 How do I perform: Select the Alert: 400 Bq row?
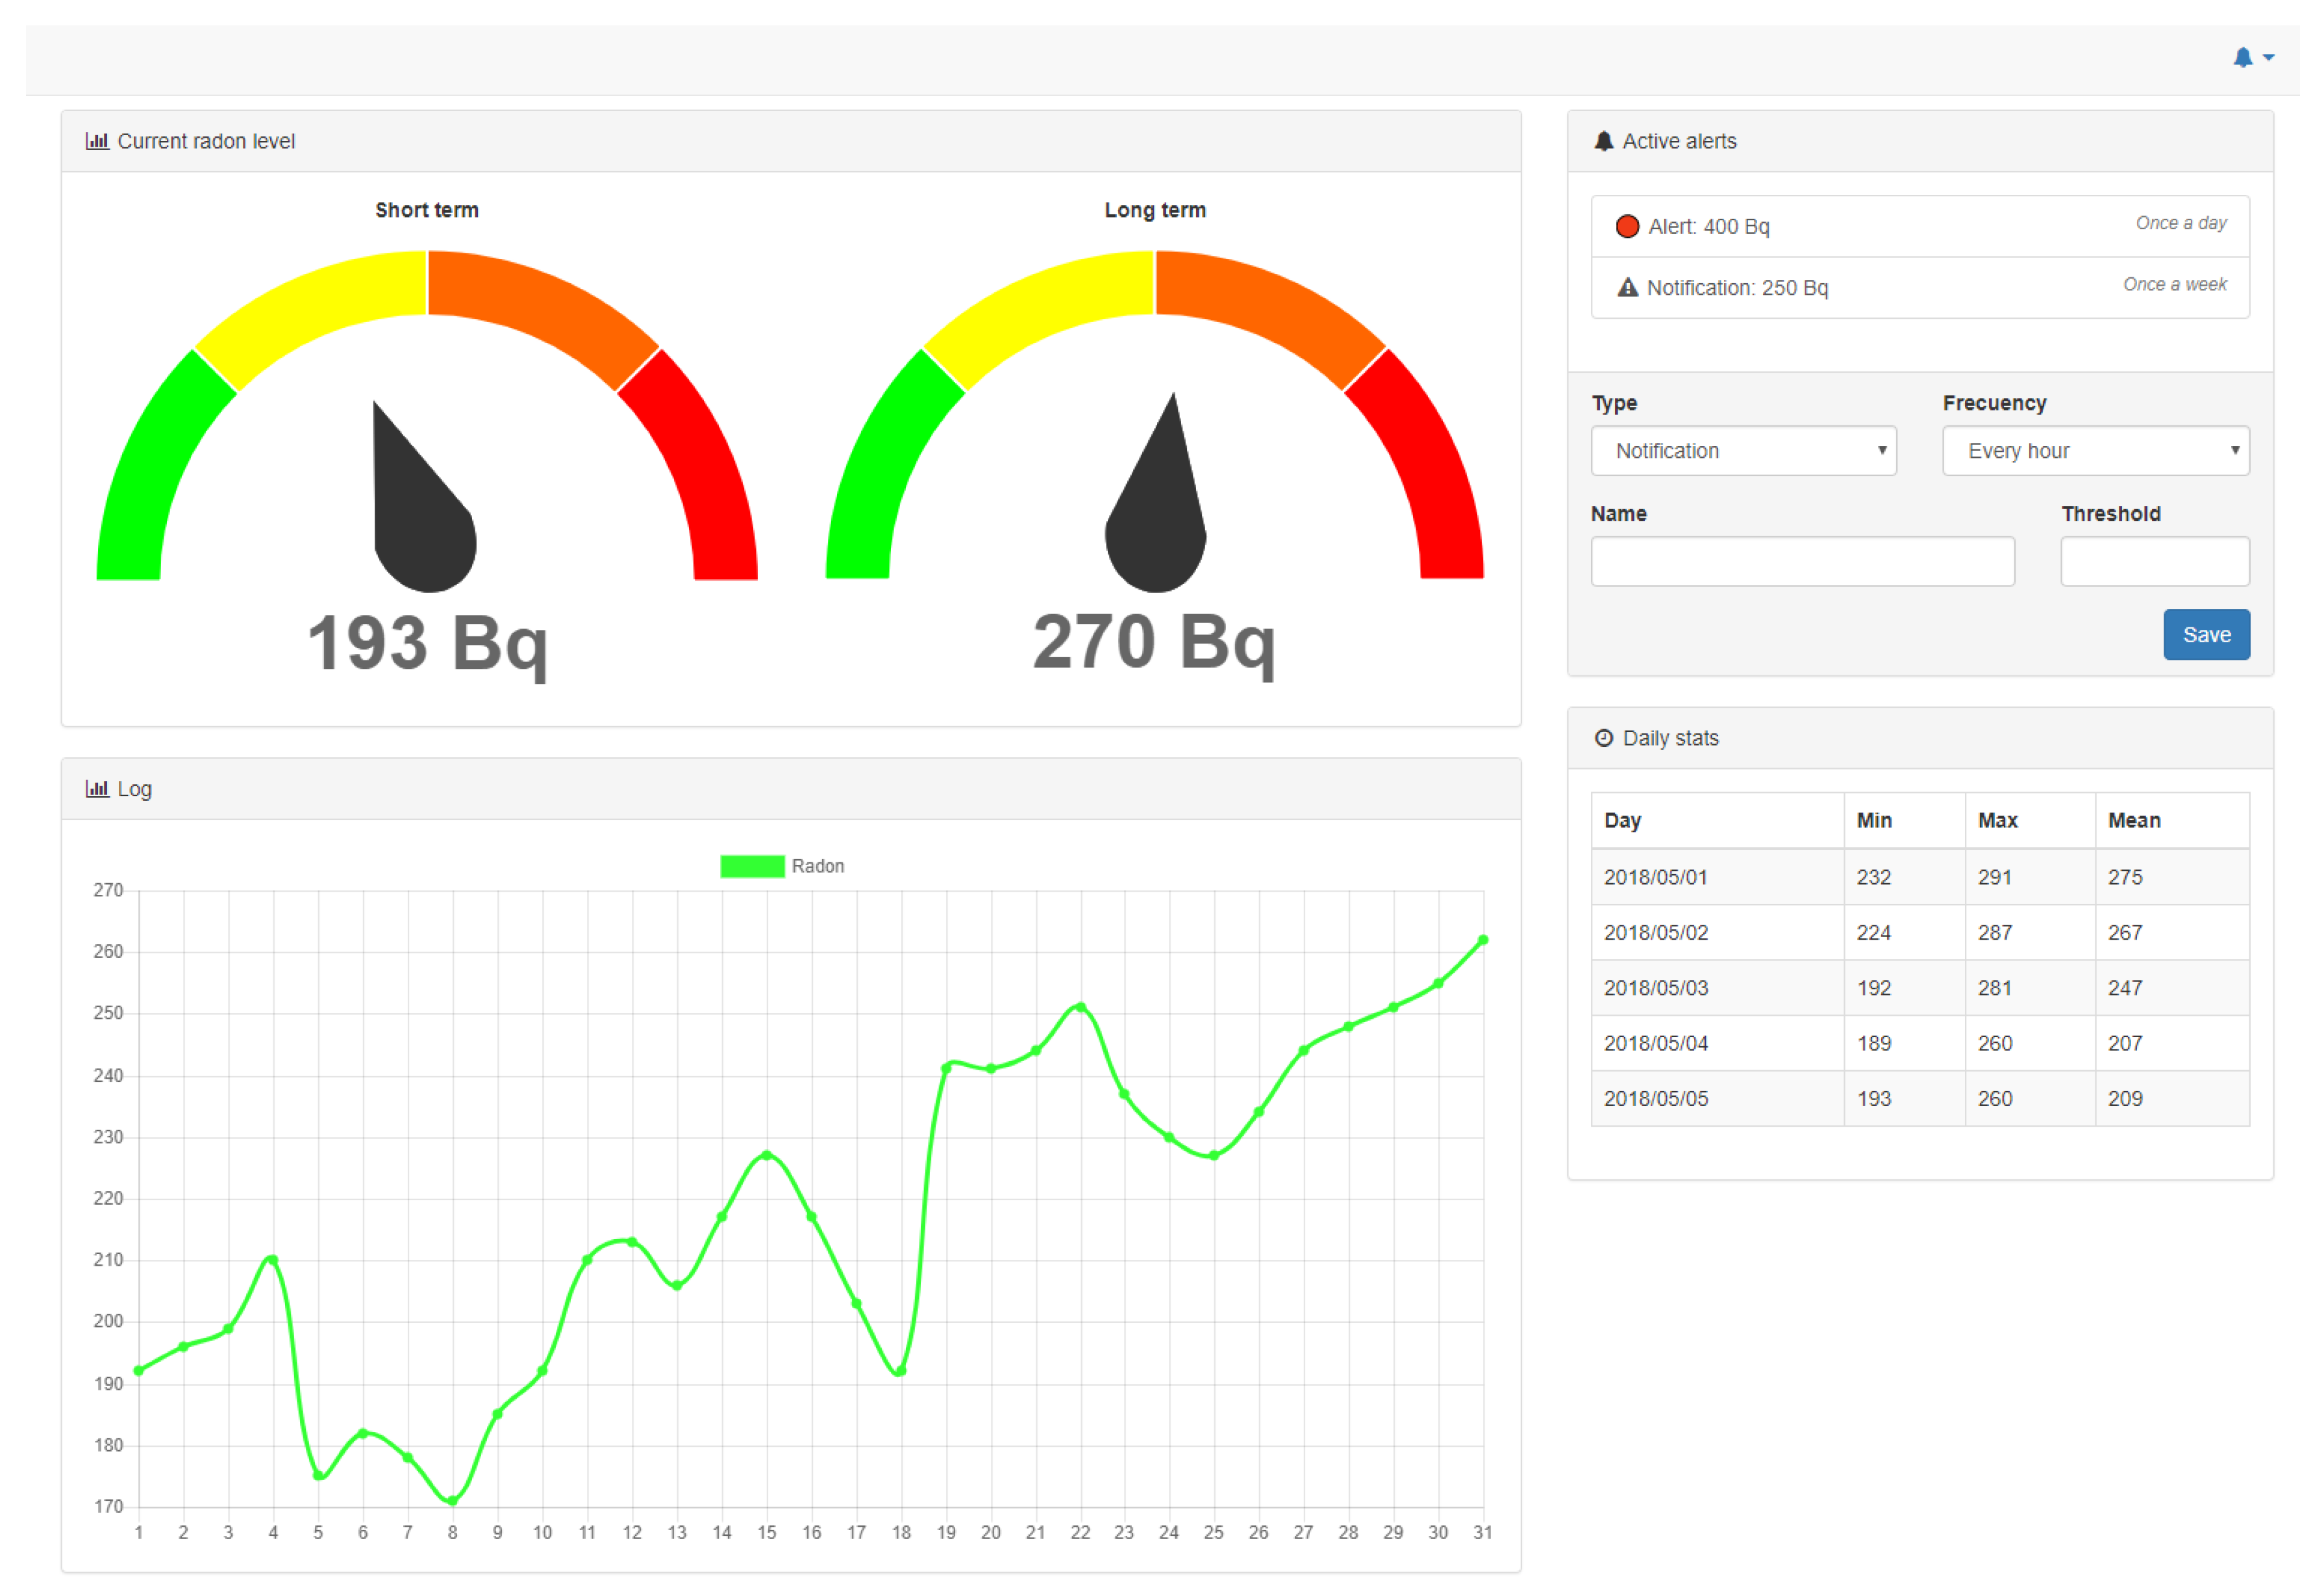pos(1920,226)
